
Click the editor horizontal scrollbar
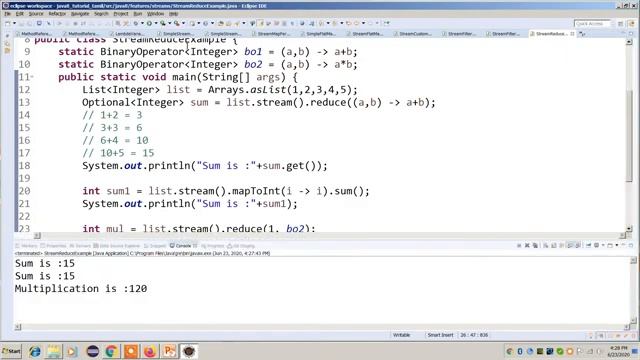330,236
